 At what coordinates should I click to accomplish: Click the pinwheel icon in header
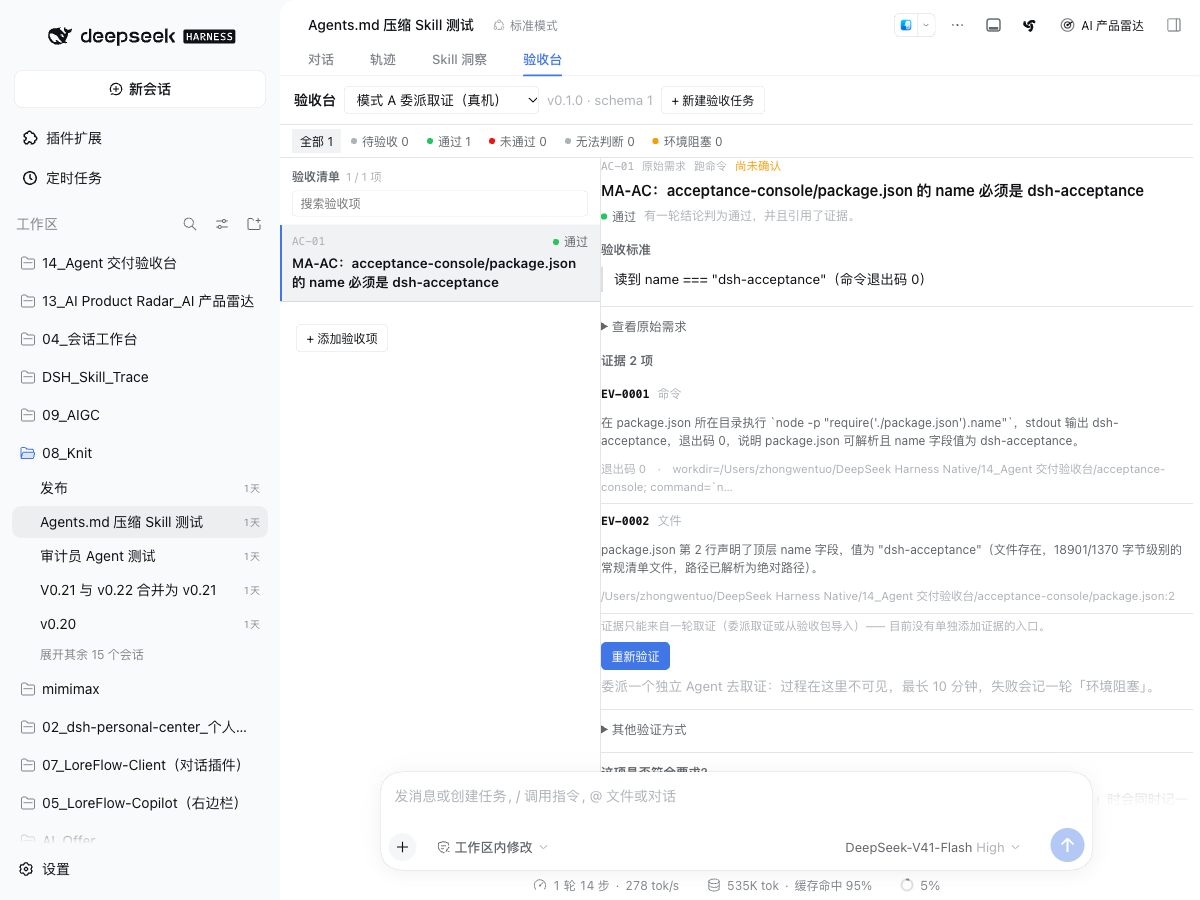1029,25
